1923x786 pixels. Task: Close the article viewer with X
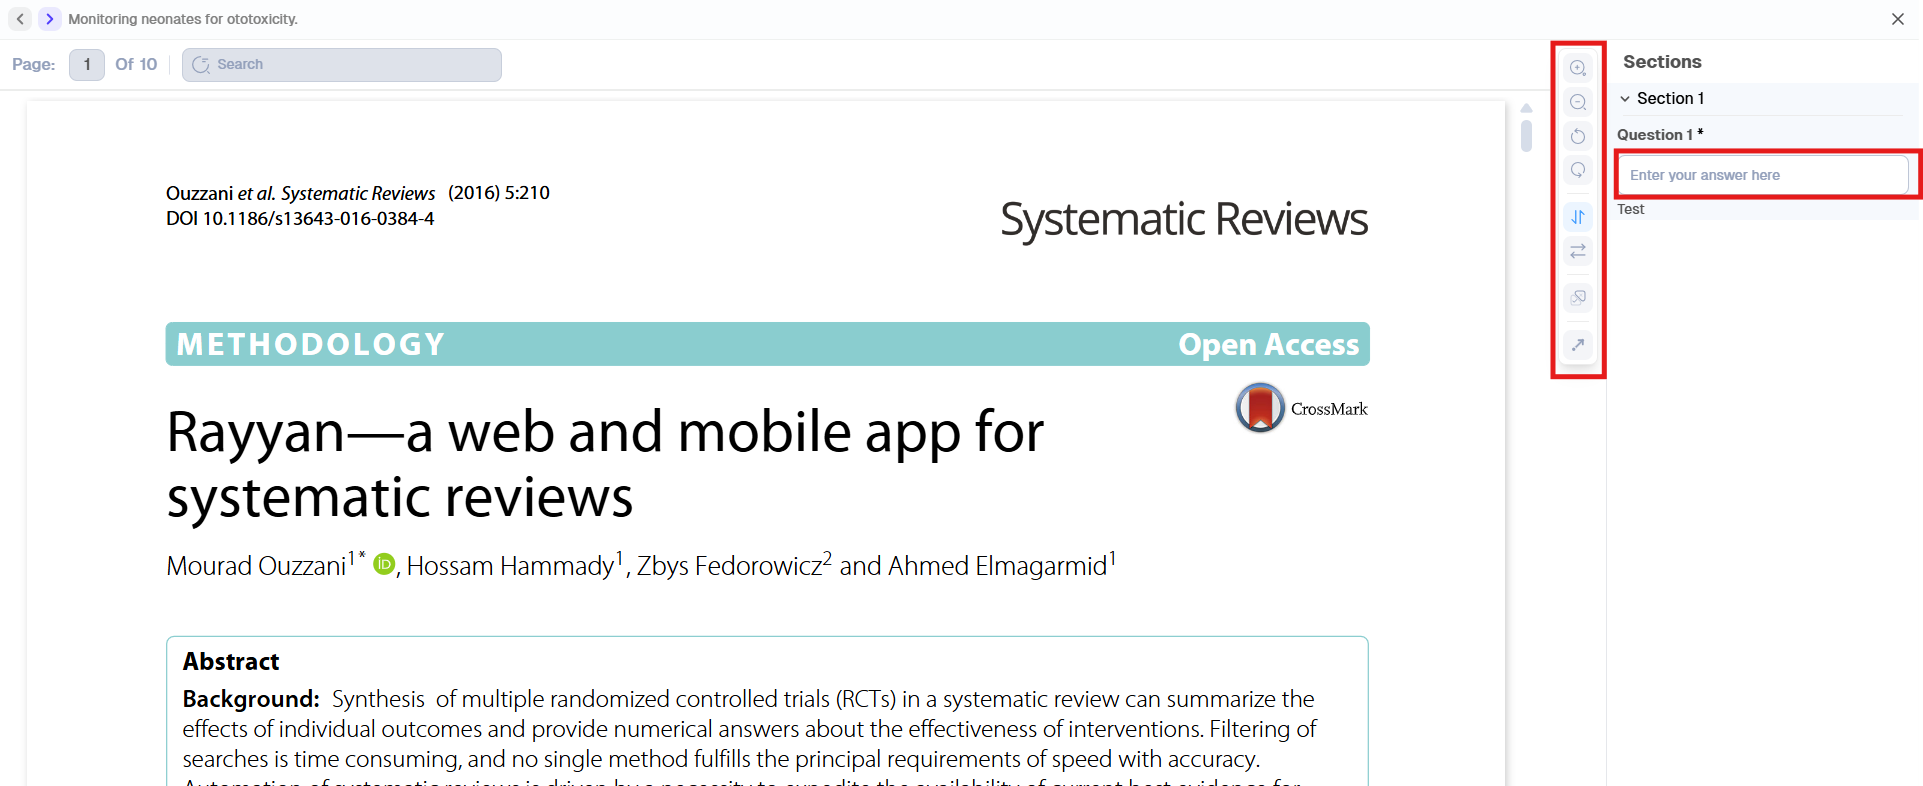coord(1898,19)
